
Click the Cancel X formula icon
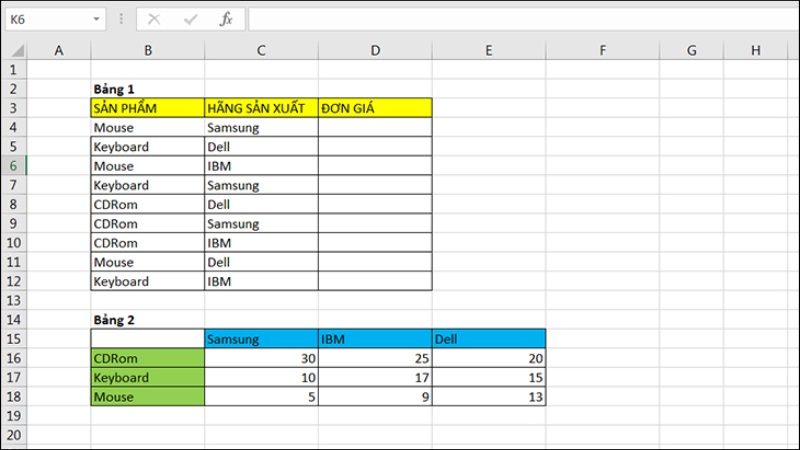(154, 19)
